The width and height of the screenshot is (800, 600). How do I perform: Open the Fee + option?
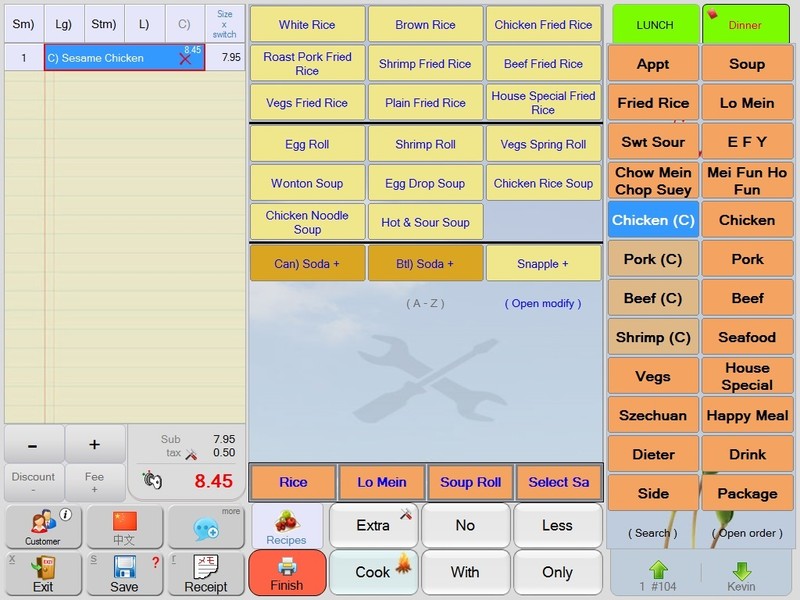[x=95, y=482]
